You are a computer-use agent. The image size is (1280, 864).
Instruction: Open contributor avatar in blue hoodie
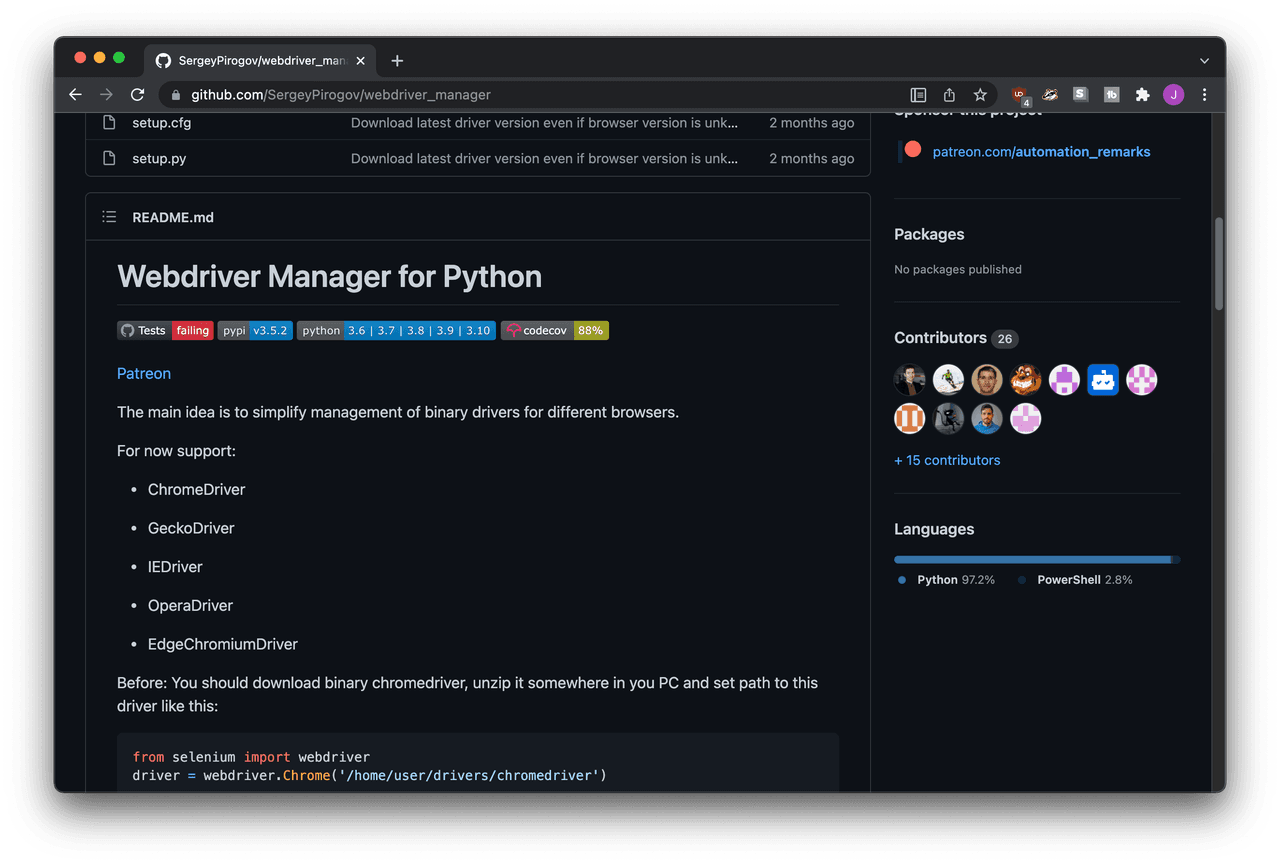(987, 418)
